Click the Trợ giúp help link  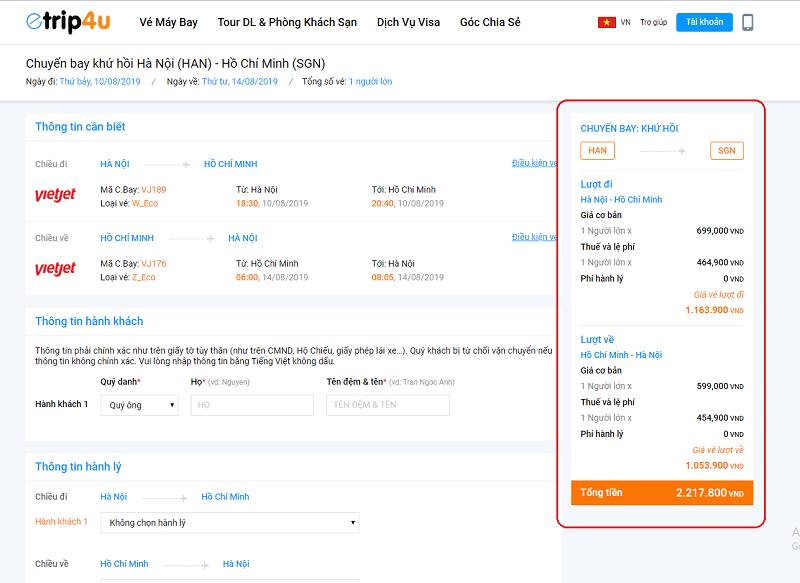[653, 22]
